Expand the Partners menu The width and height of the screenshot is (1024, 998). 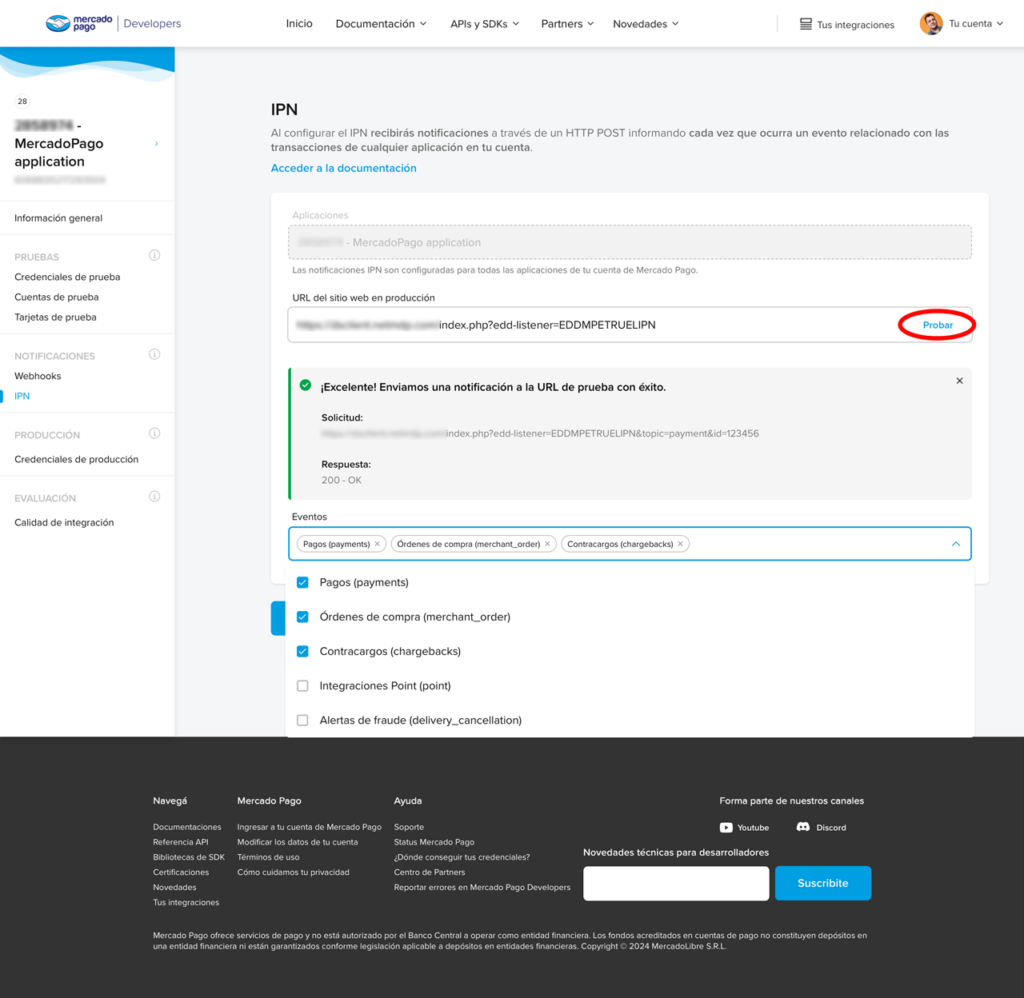567,24
